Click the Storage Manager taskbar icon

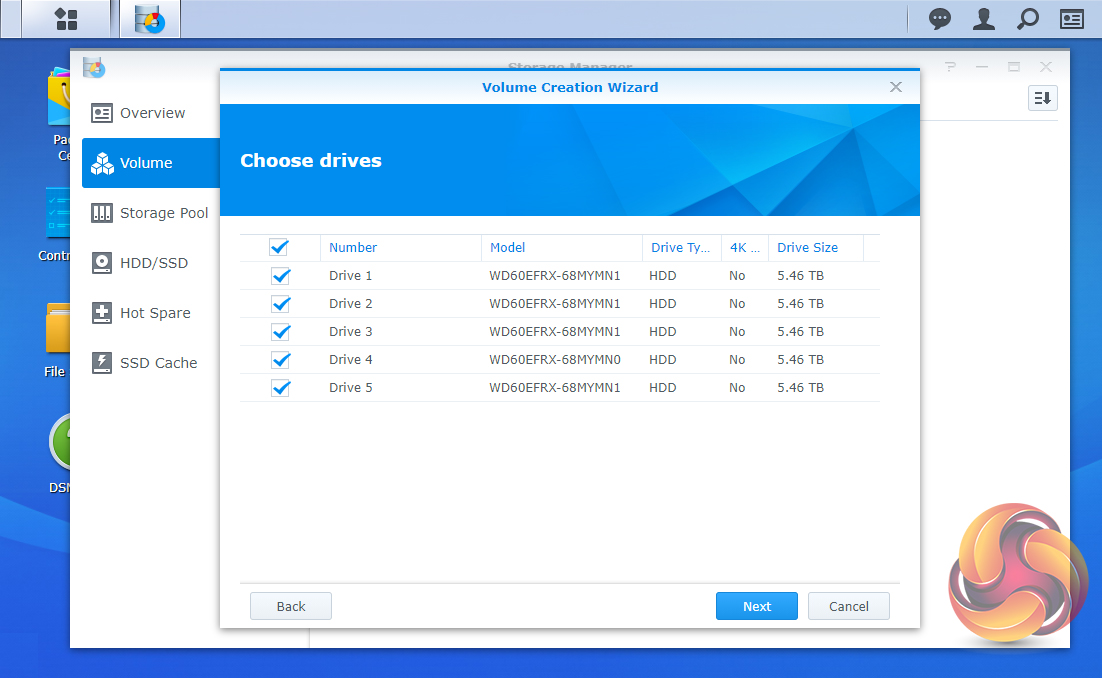coord(150,19)
